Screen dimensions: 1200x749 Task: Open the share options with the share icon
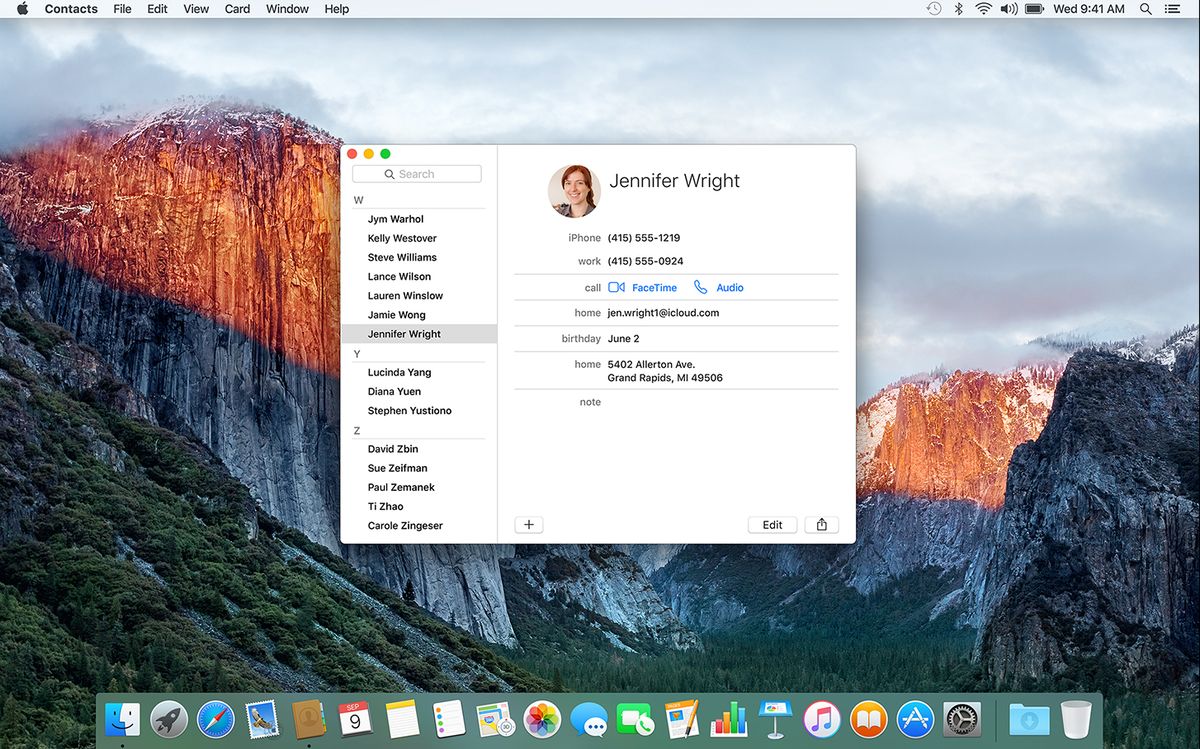point(821,524)
